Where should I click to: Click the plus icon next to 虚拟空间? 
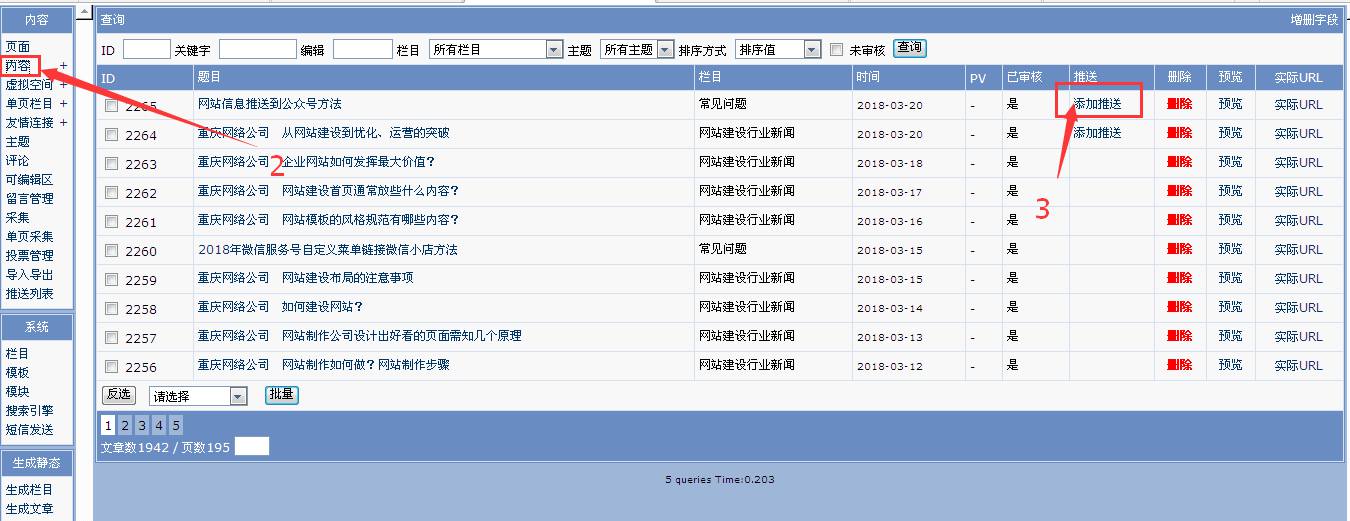63,85
